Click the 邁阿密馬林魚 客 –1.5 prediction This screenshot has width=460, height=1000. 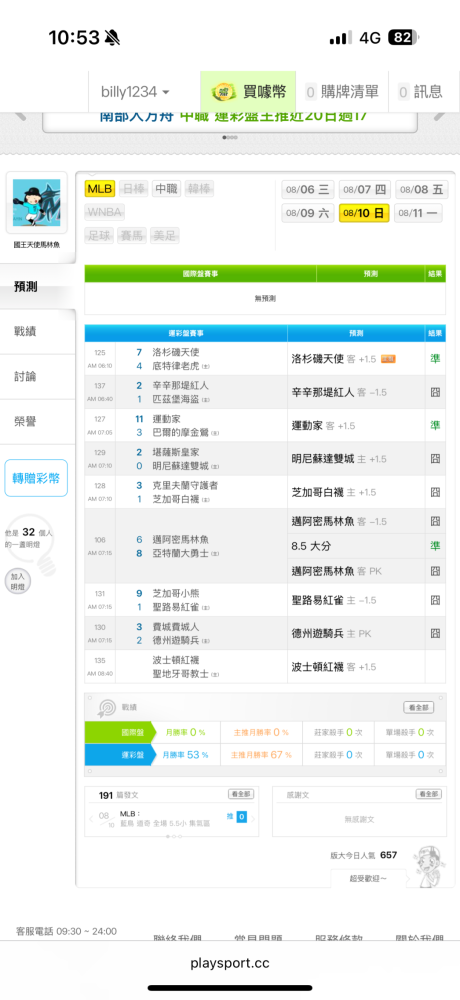[x=339, y=522]
